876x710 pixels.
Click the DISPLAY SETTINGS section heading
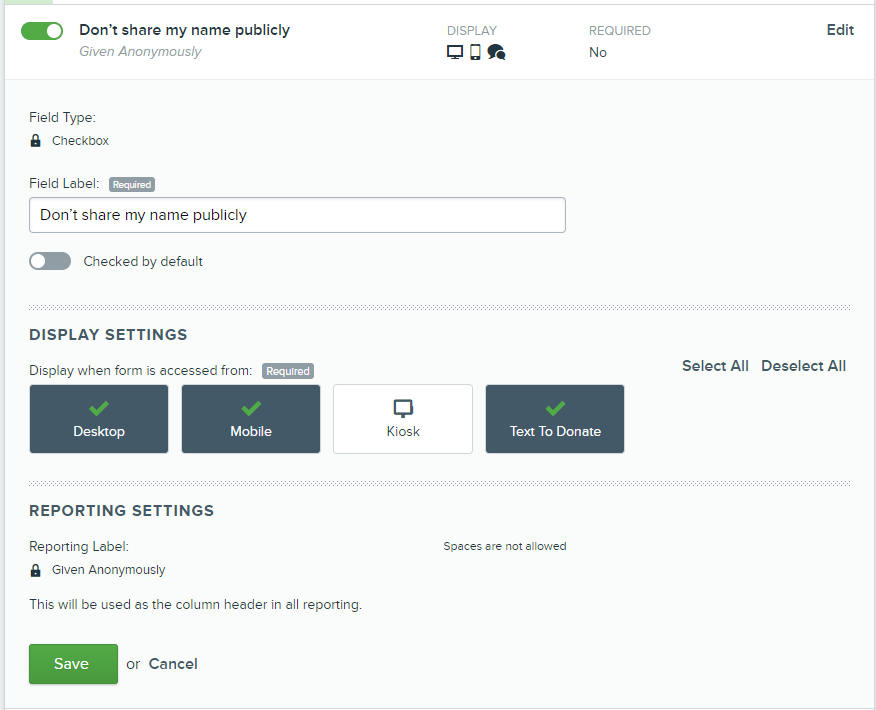click(108, 335)
